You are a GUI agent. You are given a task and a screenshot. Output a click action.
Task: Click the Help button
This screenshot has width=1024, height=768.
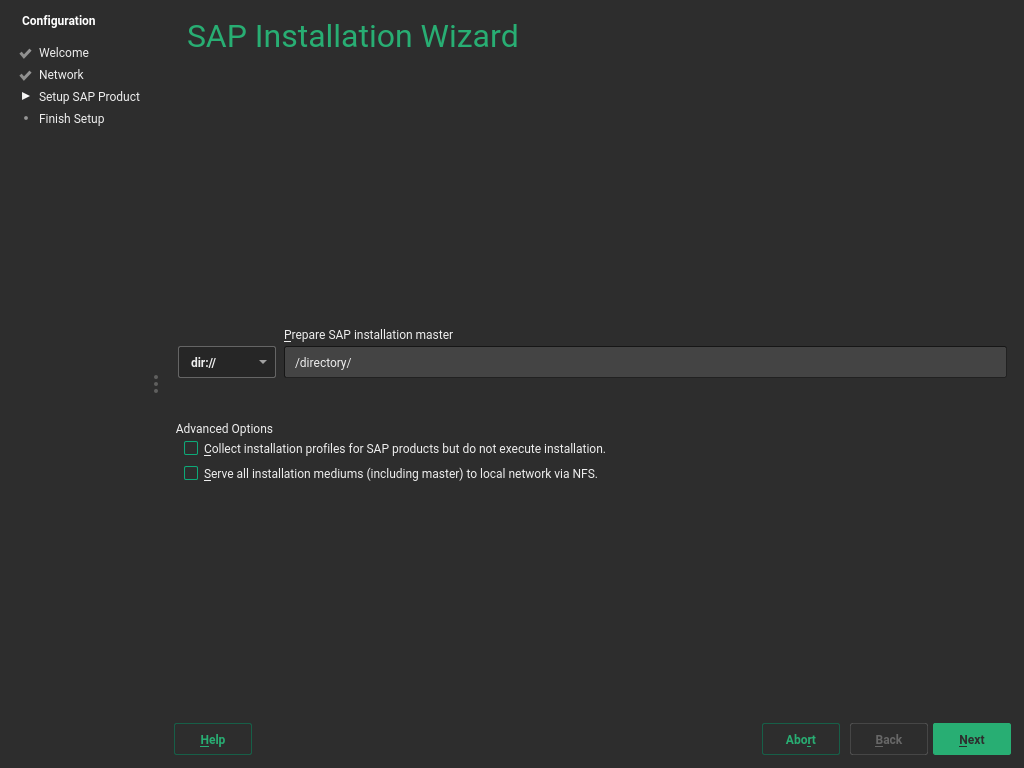pos(212,739)
